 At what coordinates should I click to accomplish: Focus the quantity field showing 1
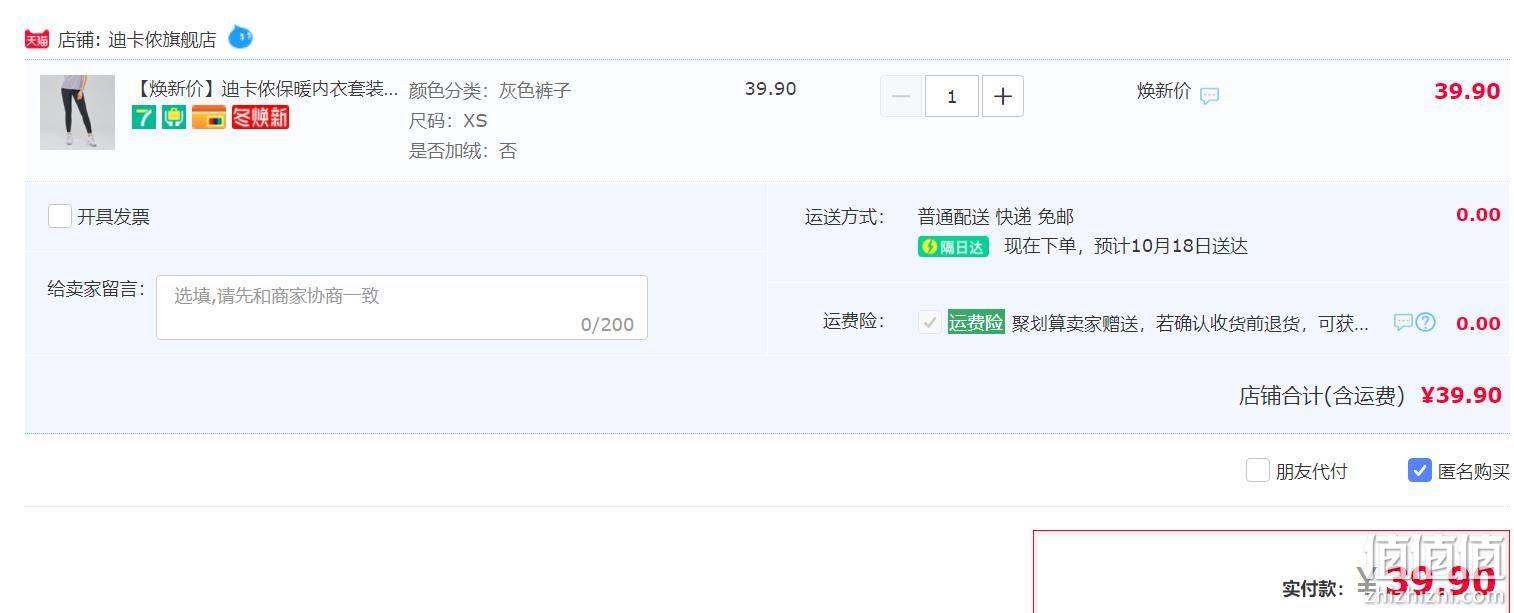point(952,96)
